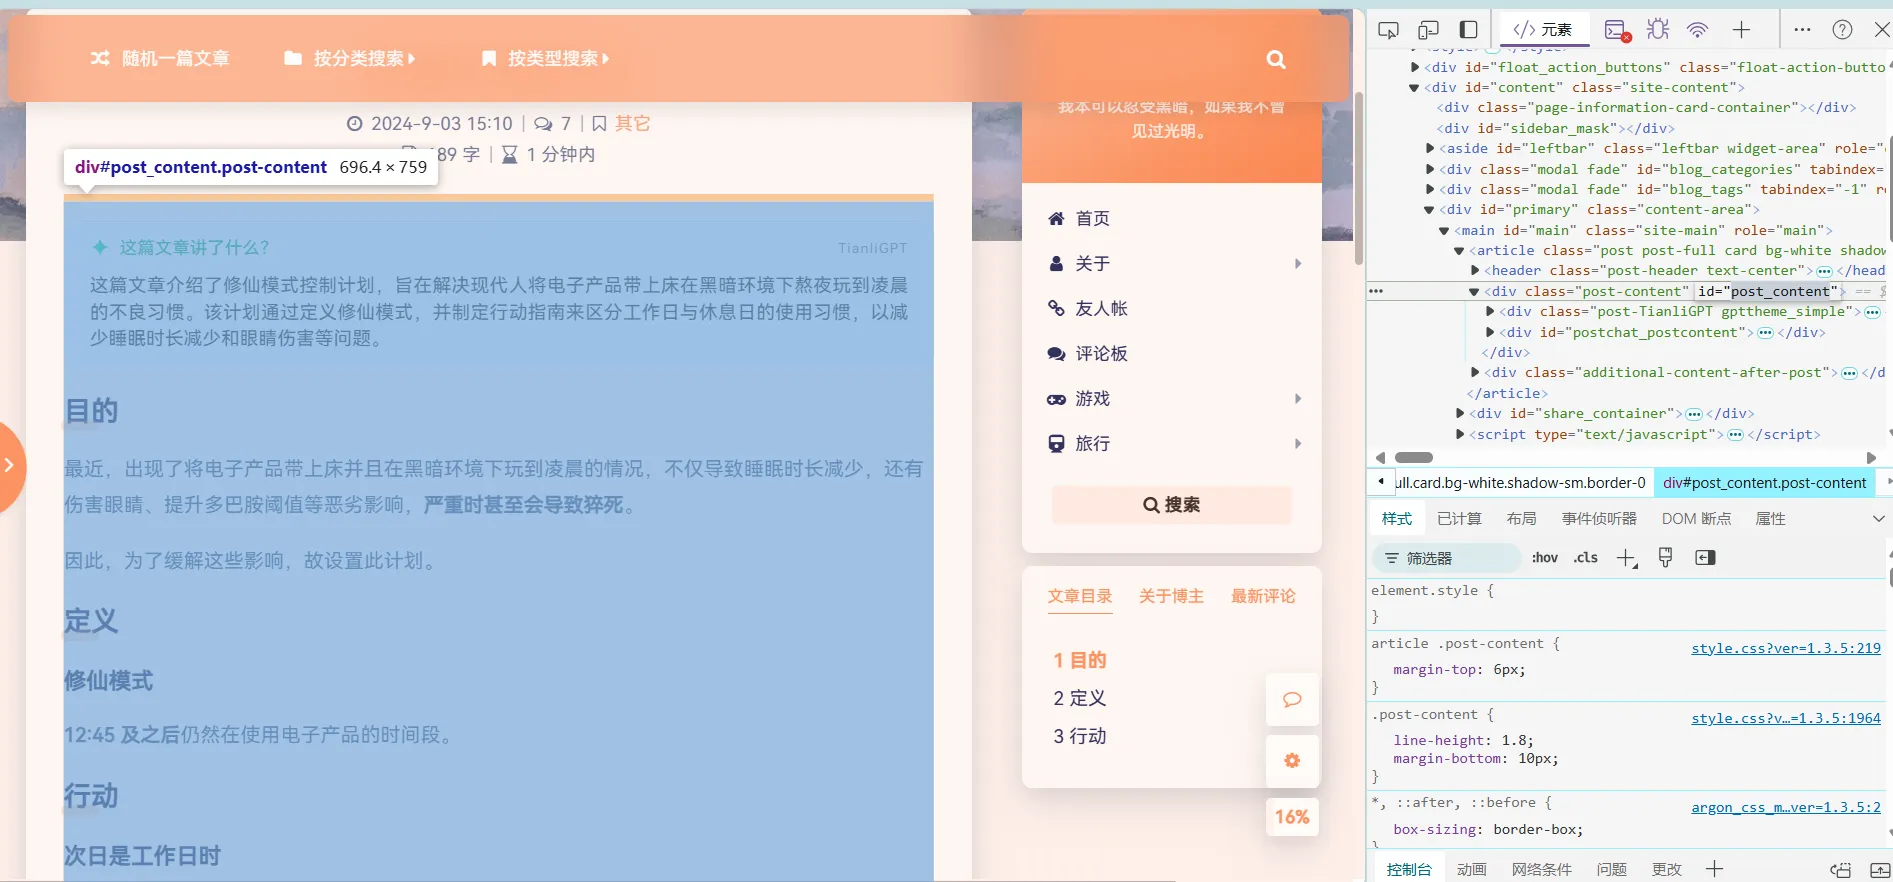
Task: Open the floating settings gear button
Action: coord(1292,761)
